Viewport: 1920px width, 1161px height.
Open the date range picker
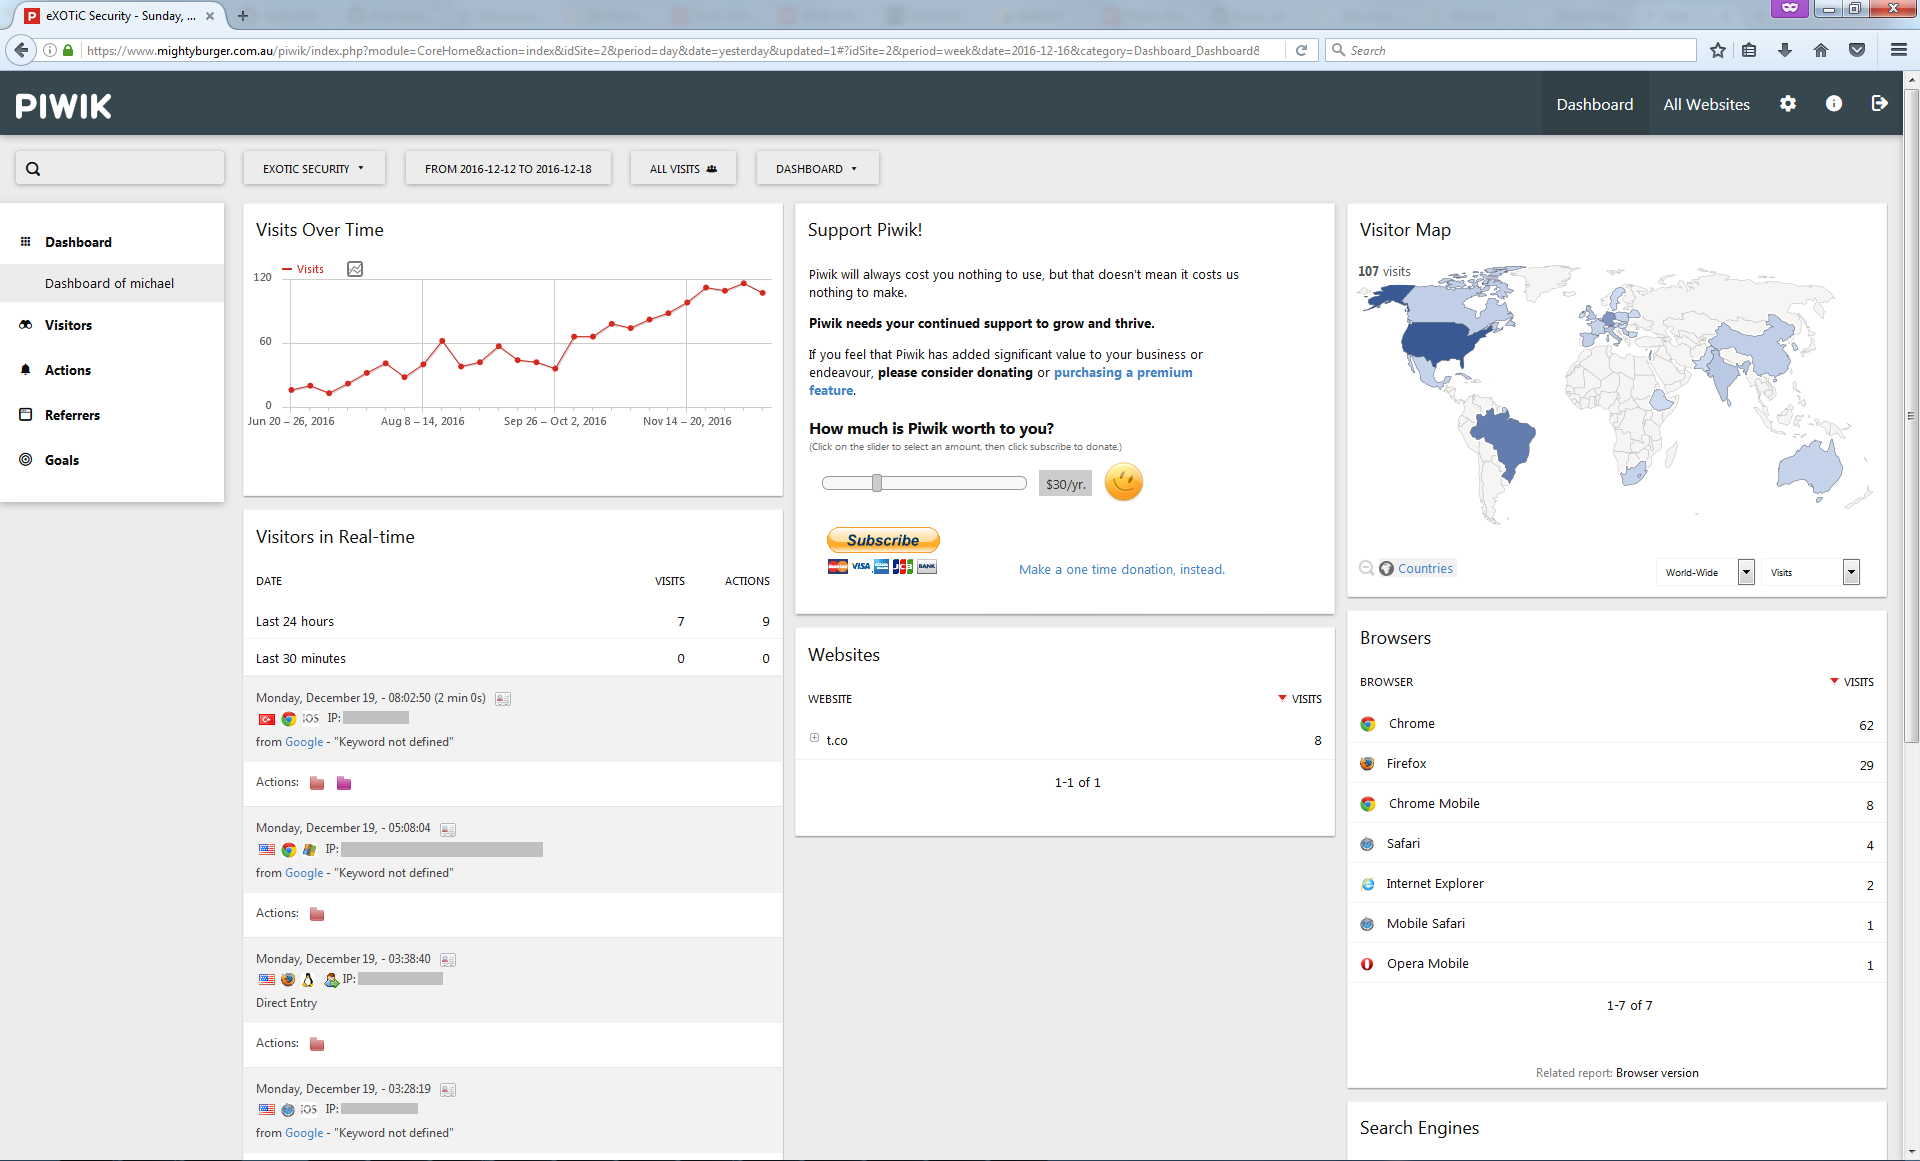pyautogui.click(x=508, y=169)
